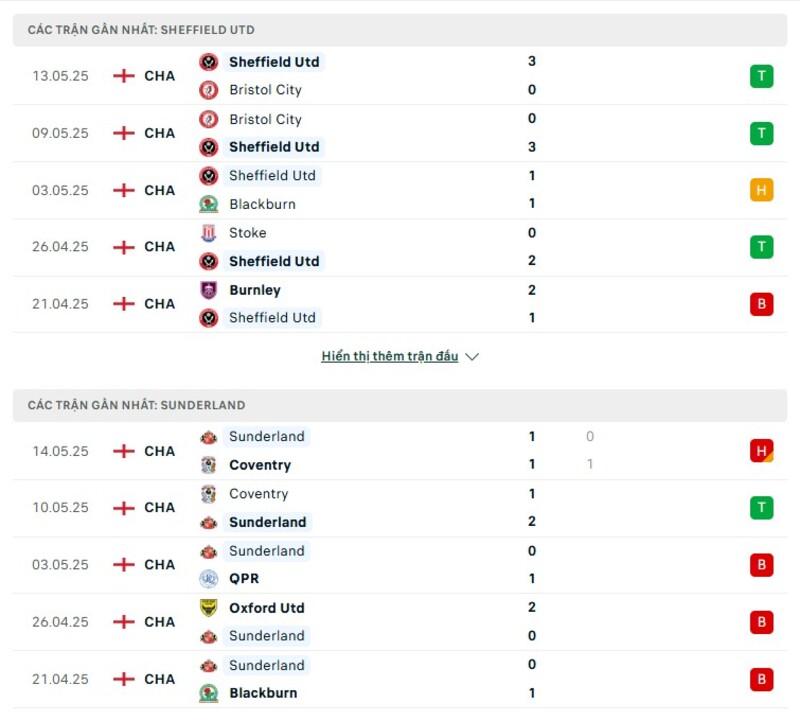Open the Sheffield Utd team name link
Viewport: 800px width, 721px height.
(275, 62)
